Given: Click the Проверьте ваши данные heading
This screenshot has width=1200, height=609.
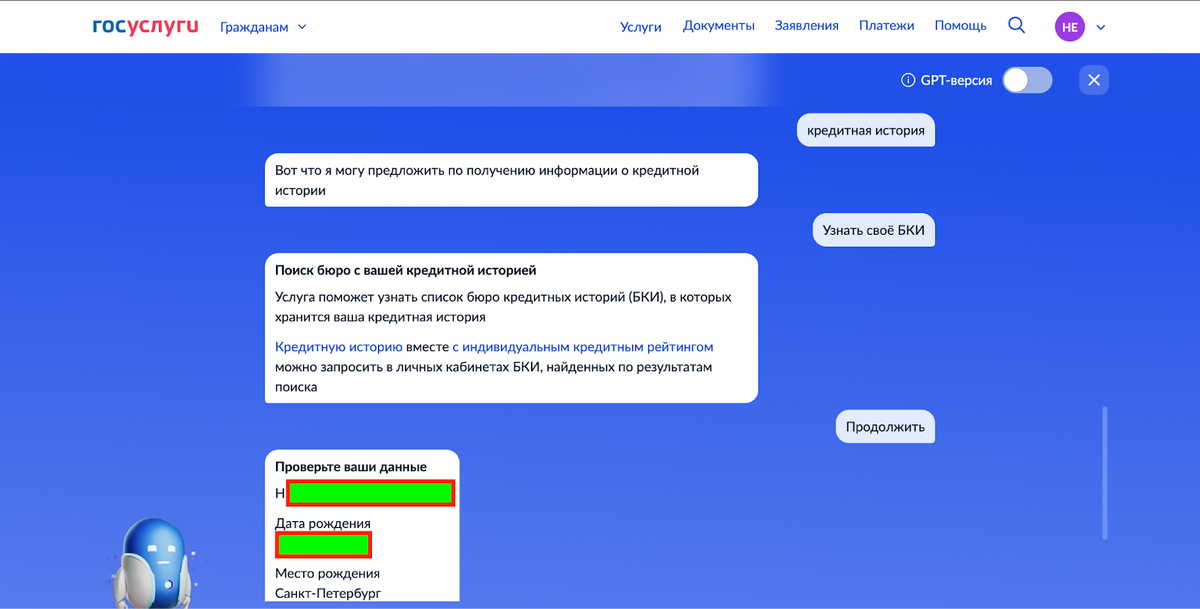Looking at the screenshot, I should [x=351, y=467].
